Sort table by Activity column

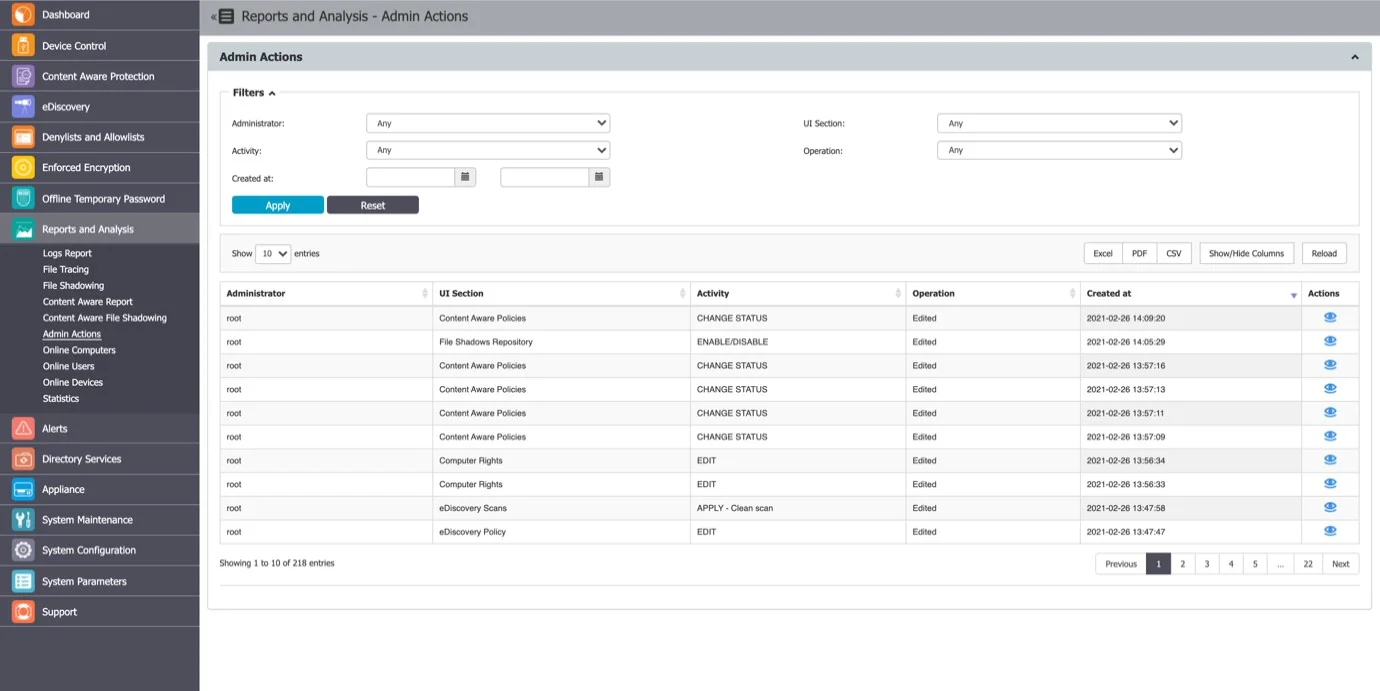[x=798, y=293]
